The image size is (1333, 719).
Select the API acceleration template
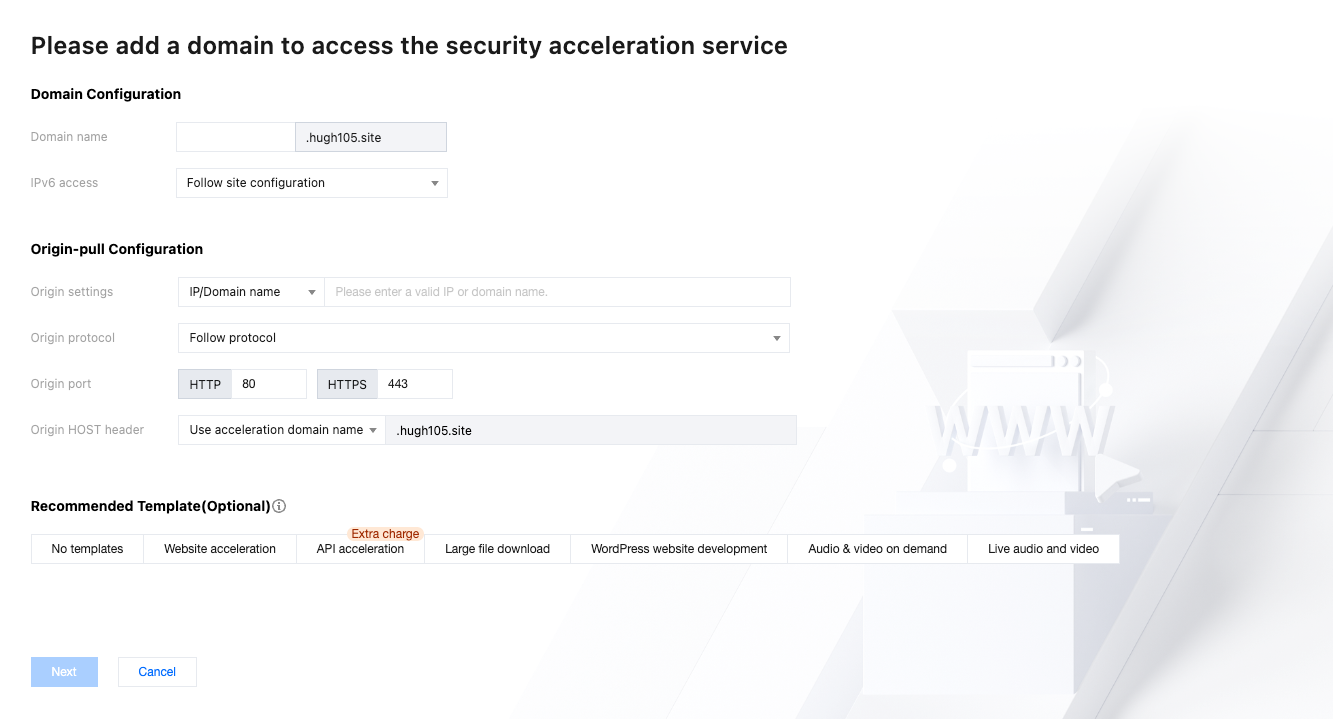(360, 549)
